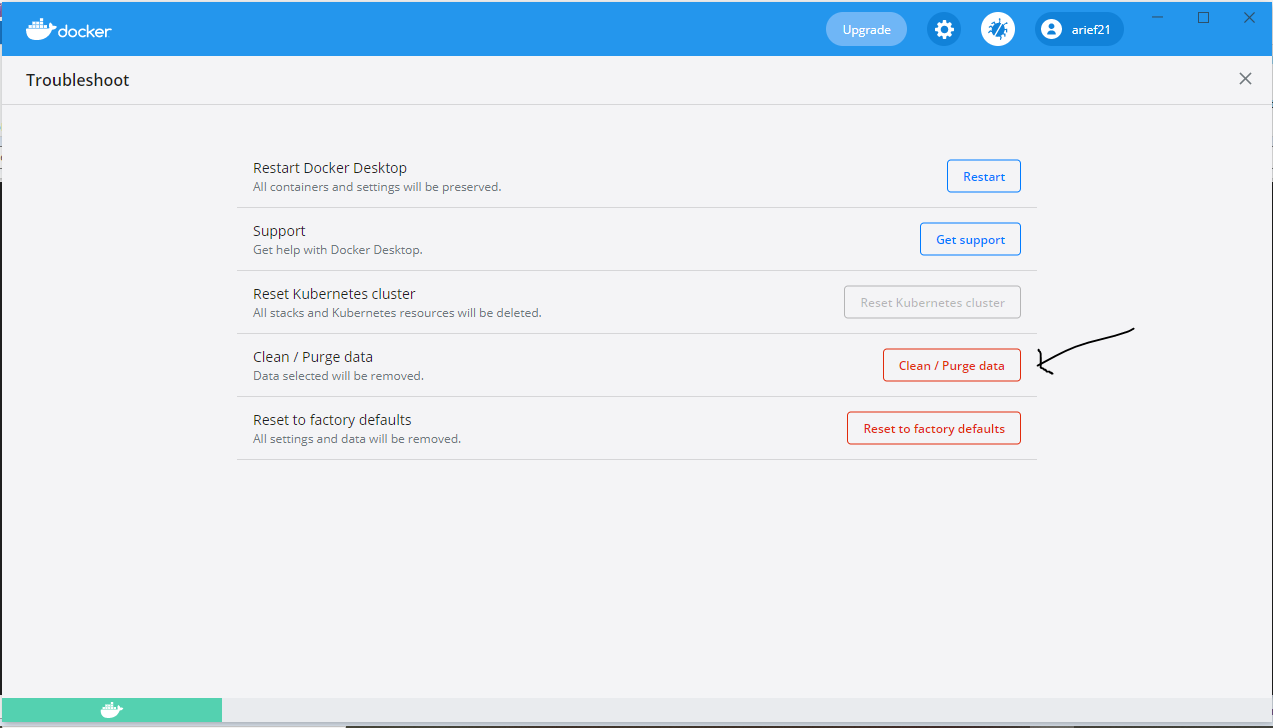Image resolution: width=1273 pixels, height=728 pixels.
Task: Open the arief21 account menu
Action: (1079, 29)
